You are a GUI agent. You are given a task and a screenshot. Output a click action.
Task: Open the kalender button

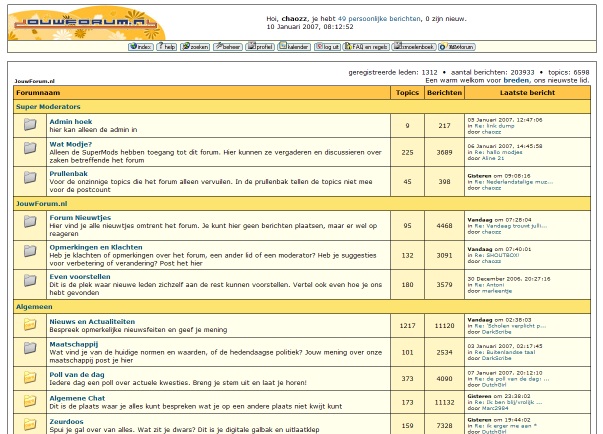coord(295,47)
